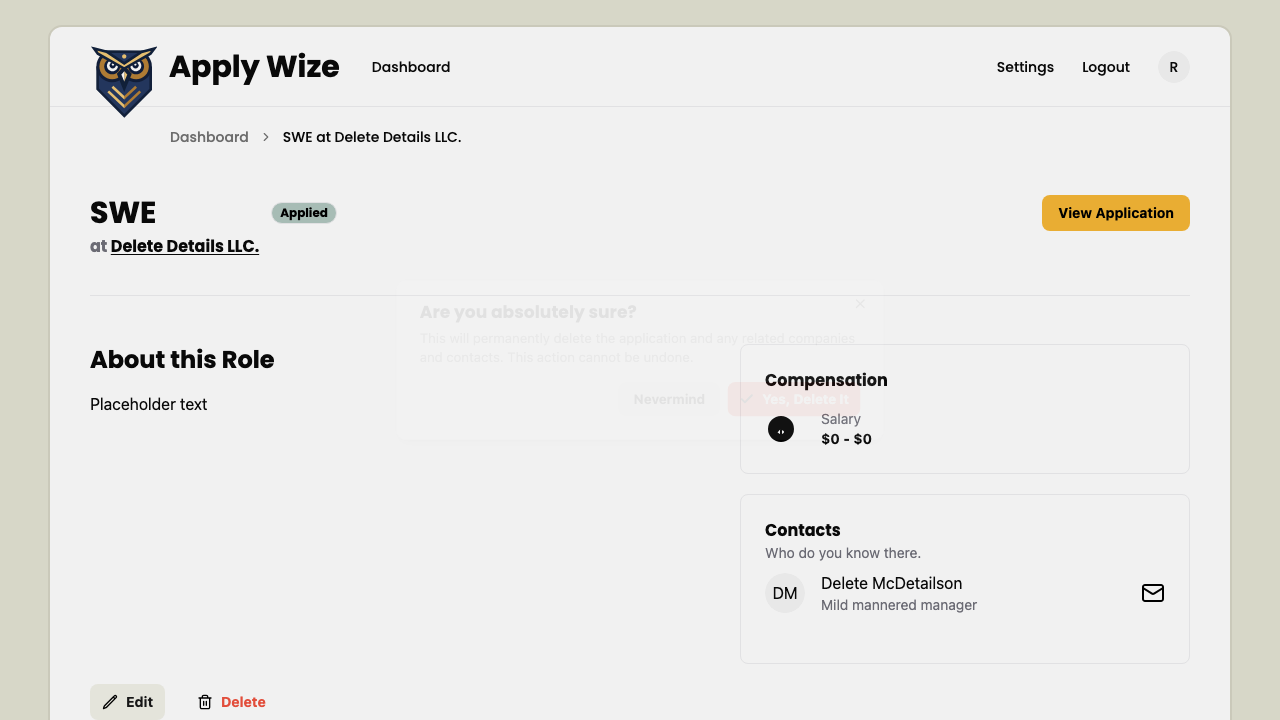Viewport: 1280px width, 720px height.
Task: Confirm with the Yes, Delete it button
Action: pyautogui.click(x=794, y=399)
